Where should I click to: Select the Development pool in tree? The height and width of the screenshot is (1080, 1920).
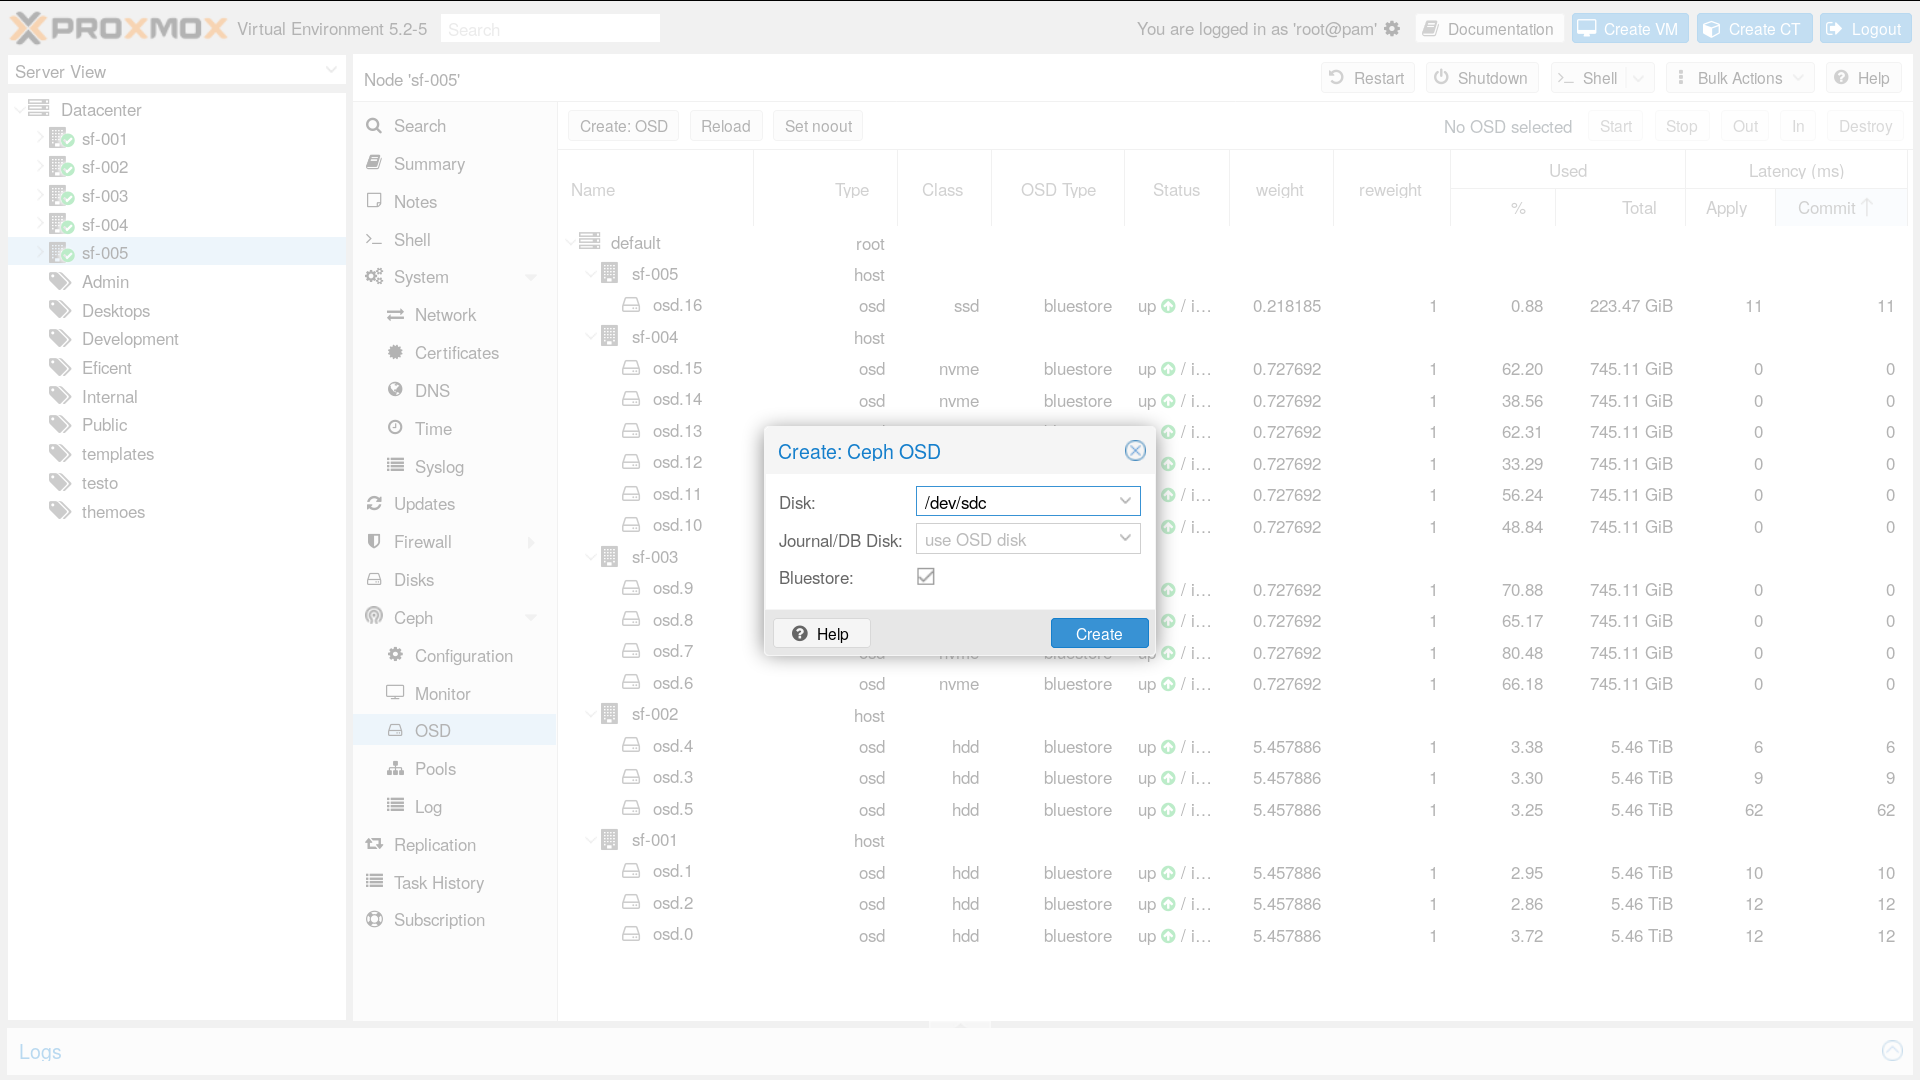(x=130, y=339)
